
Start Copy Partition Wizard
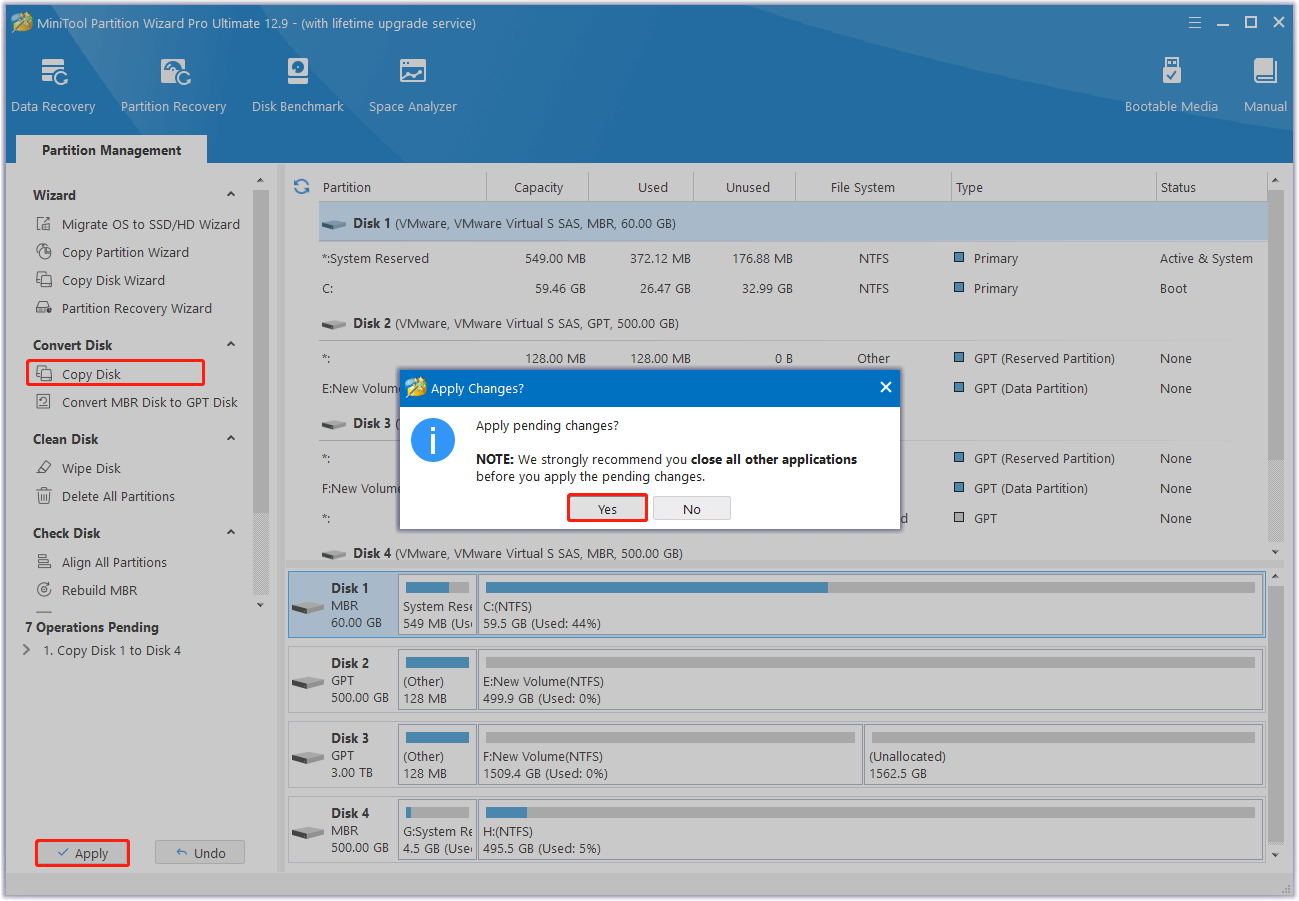(112, 252)
